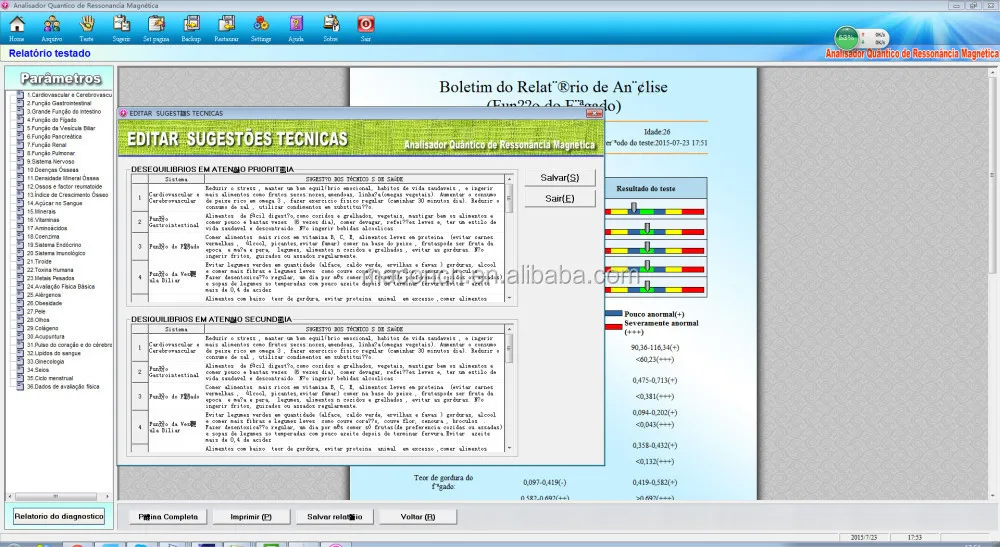Go back with the Voltar (R) button
The height and width of the screenshot is (547, 1000).
418,517
